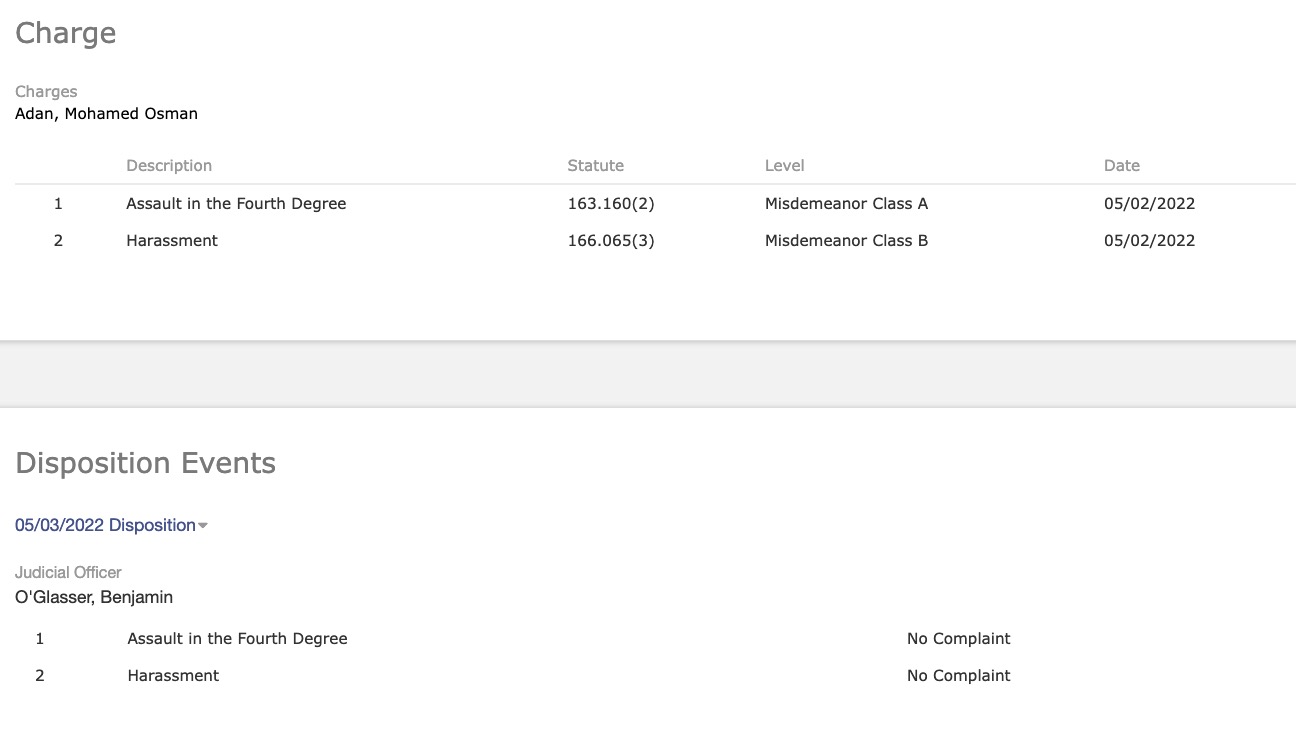This screenshot has height=749, width=1296.
Task: Click the Date column header
Action: pyautogui.click(x=1121, y=166)
